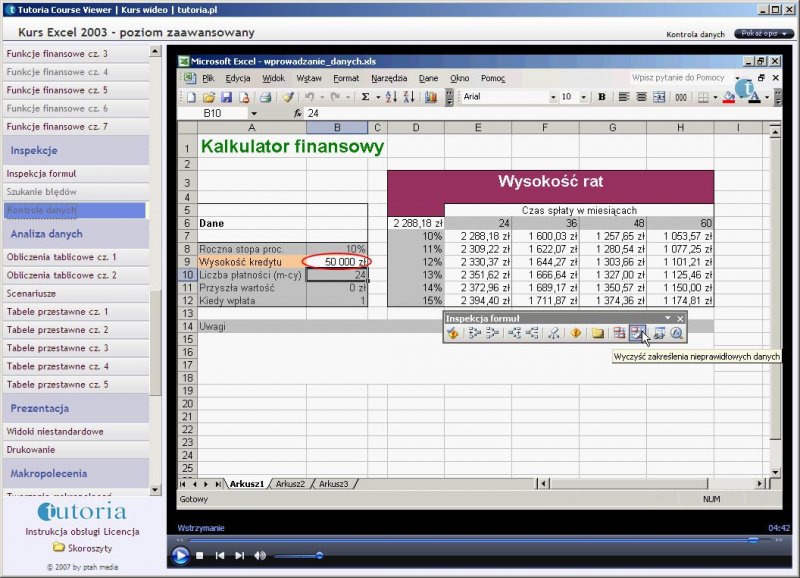
Task: Click Trace Precedents icon in Inspekcja formuł toolbar
Action: [x=474, y=333]
